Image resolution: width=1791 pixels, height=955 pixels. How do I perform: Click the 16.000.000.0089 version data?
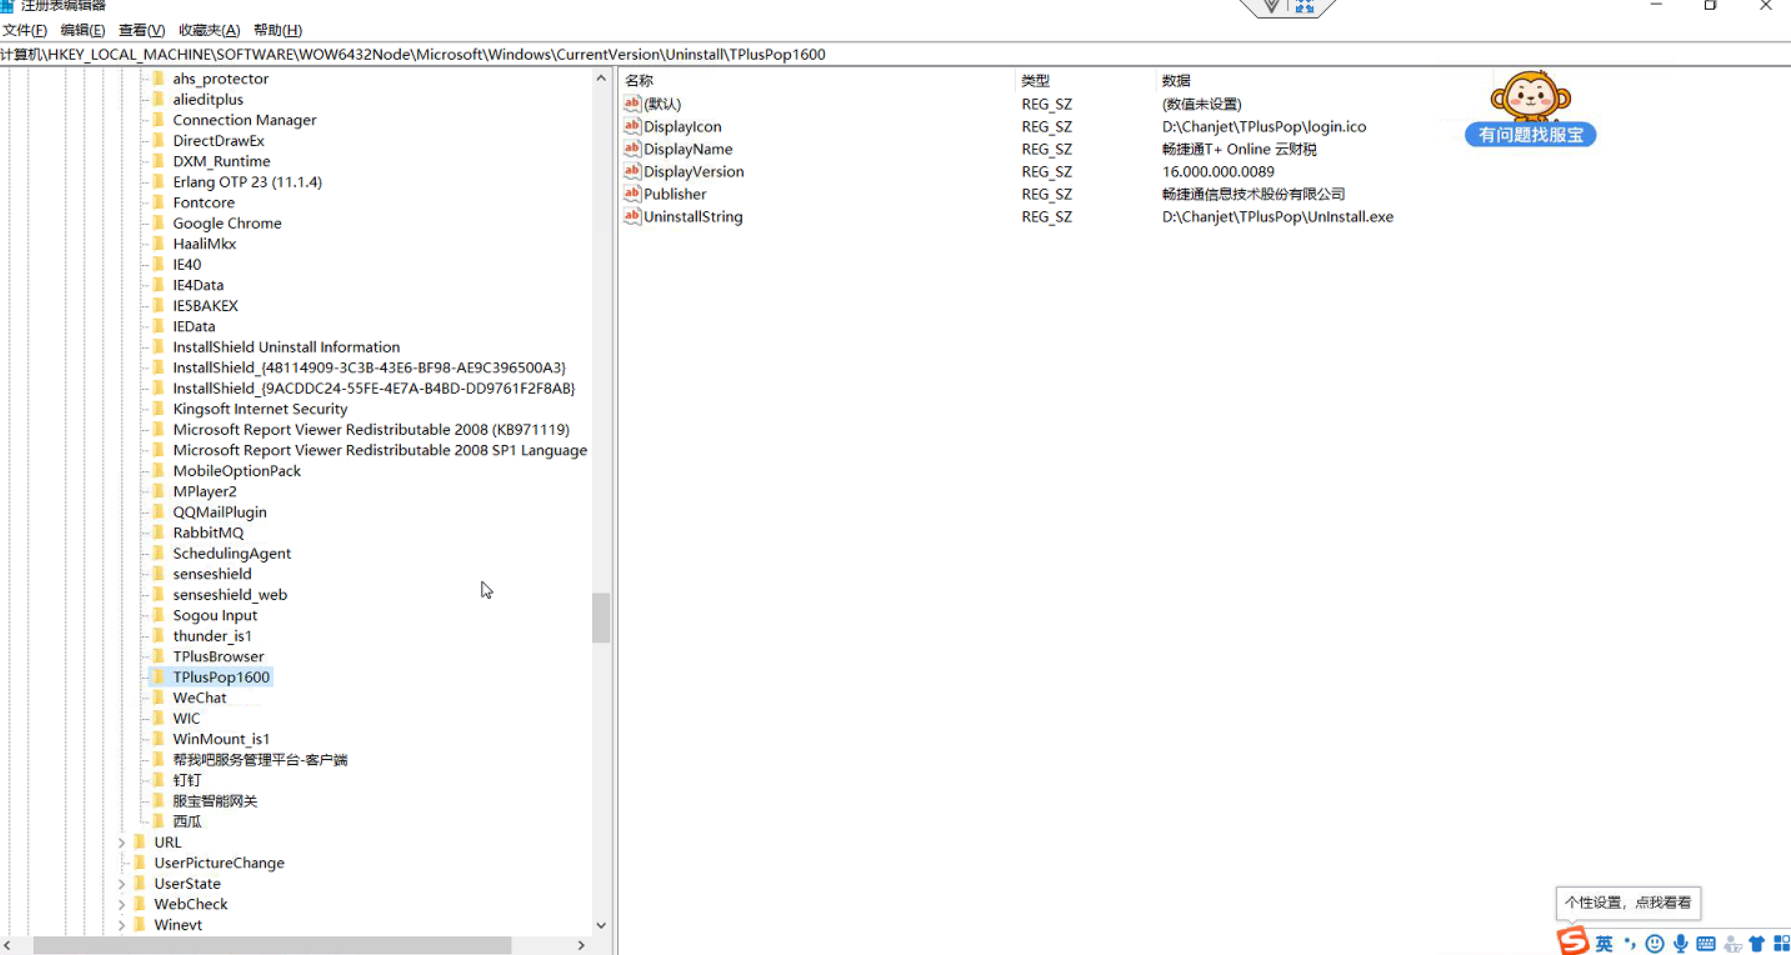[x=1218, y=171]
